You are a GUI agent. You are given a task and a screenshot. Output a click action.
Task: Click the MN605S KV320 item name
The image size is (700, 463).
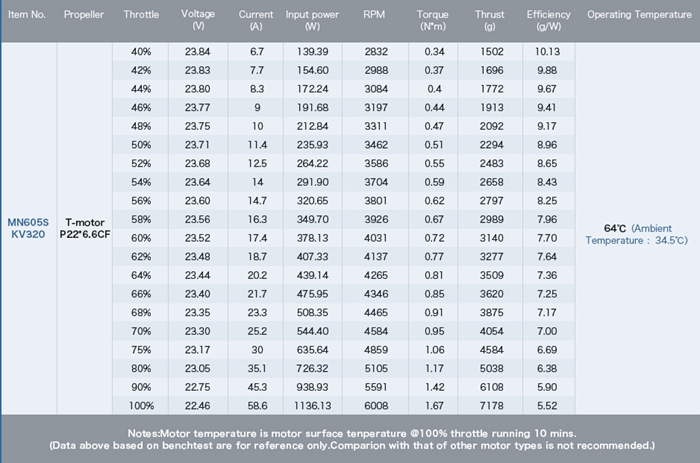point(26,226)
